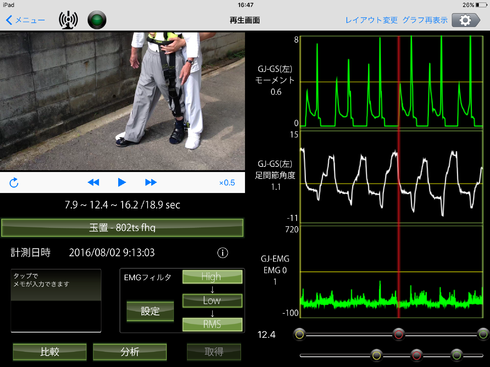This screenshot has height=367, width=490.
Task: Select the yellow start handle on upper slider
Action: coord(299,334)
